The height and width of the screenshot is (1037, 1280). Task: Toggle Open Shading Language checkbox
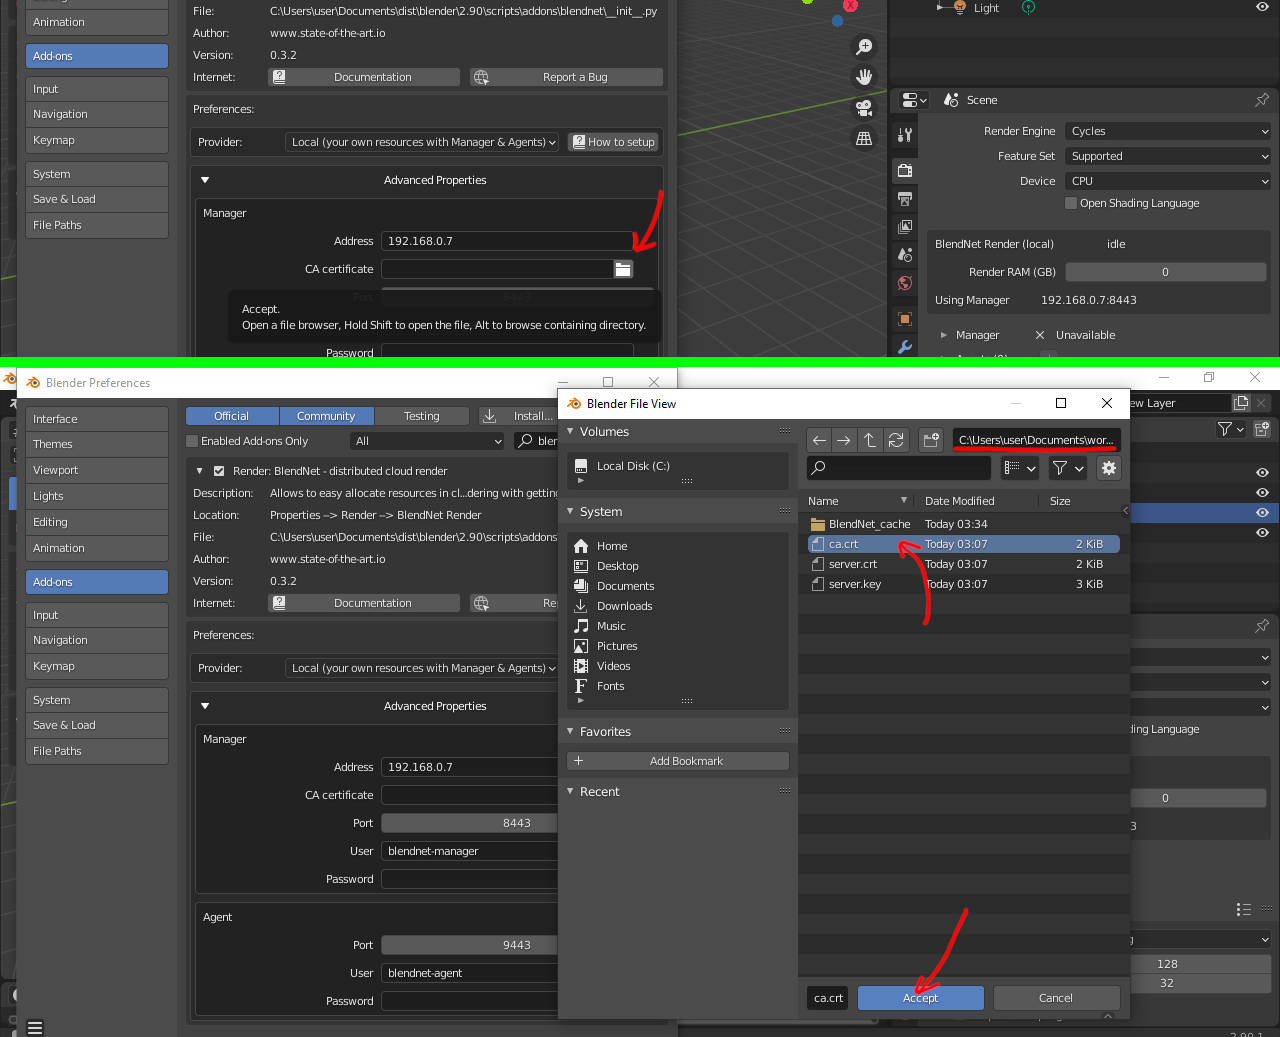tap(1071, 203)
